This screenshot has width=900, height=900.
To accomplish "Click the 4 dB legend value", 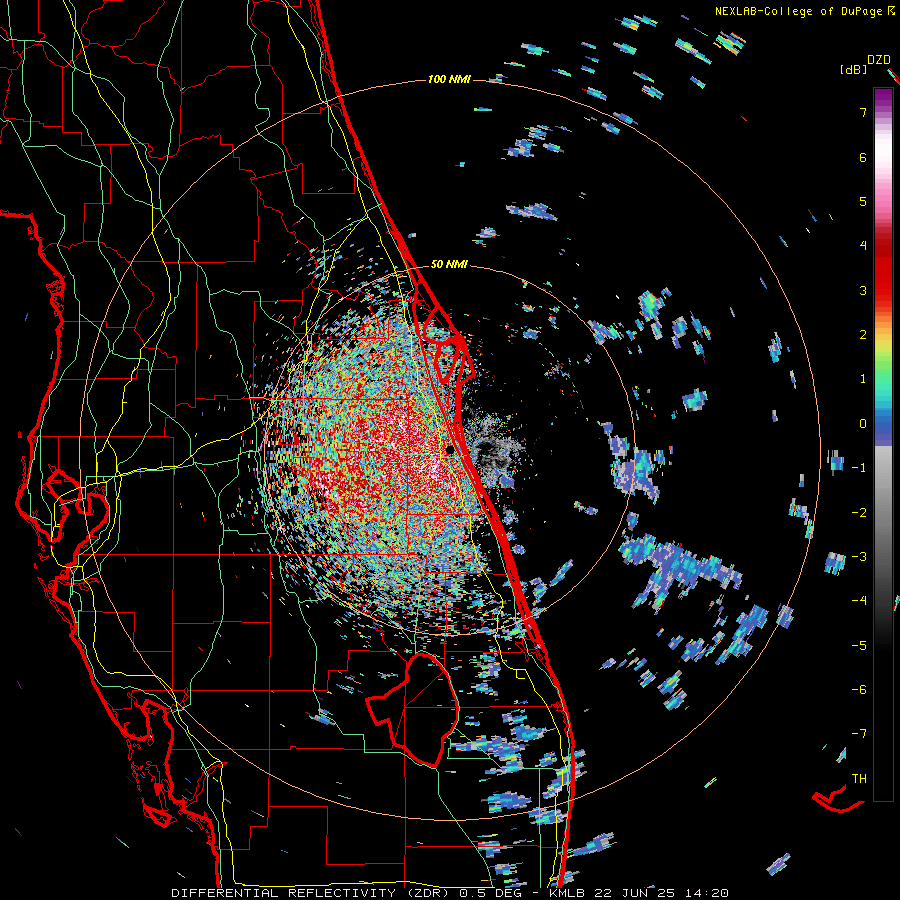I will click(863, 246).
